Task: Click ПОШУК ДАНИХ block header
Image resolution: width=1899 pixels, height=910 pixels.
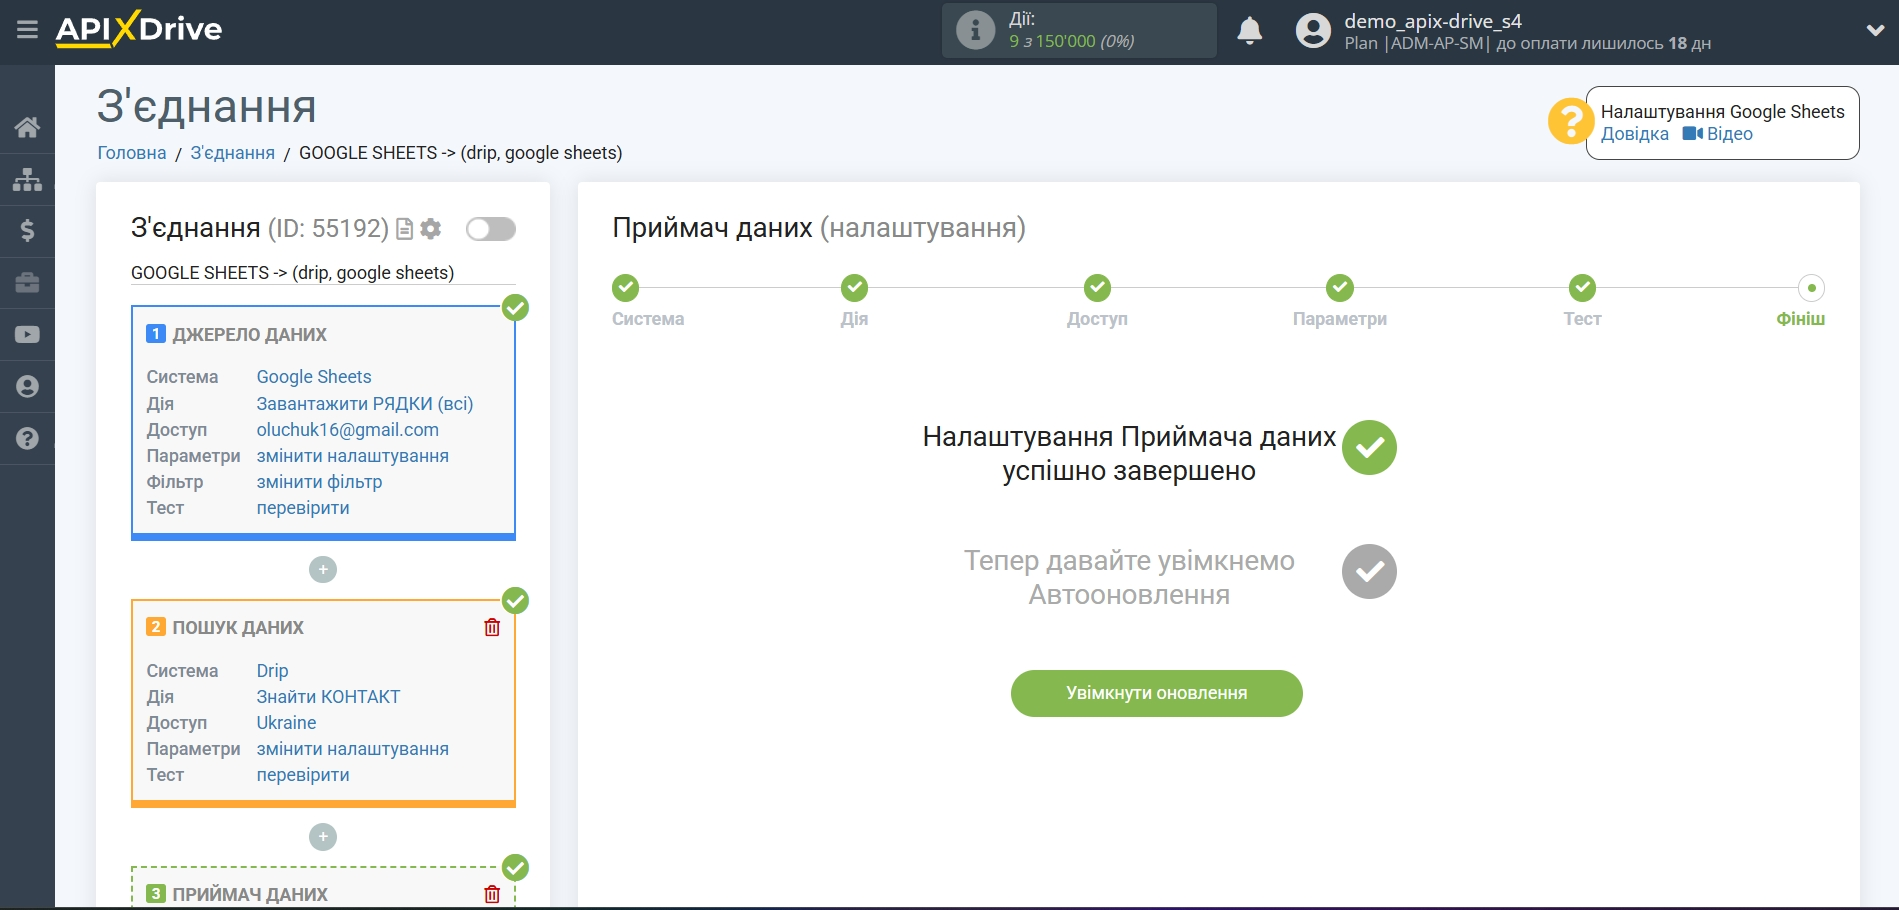Action: pyautogui.click(x=238, y=628)
